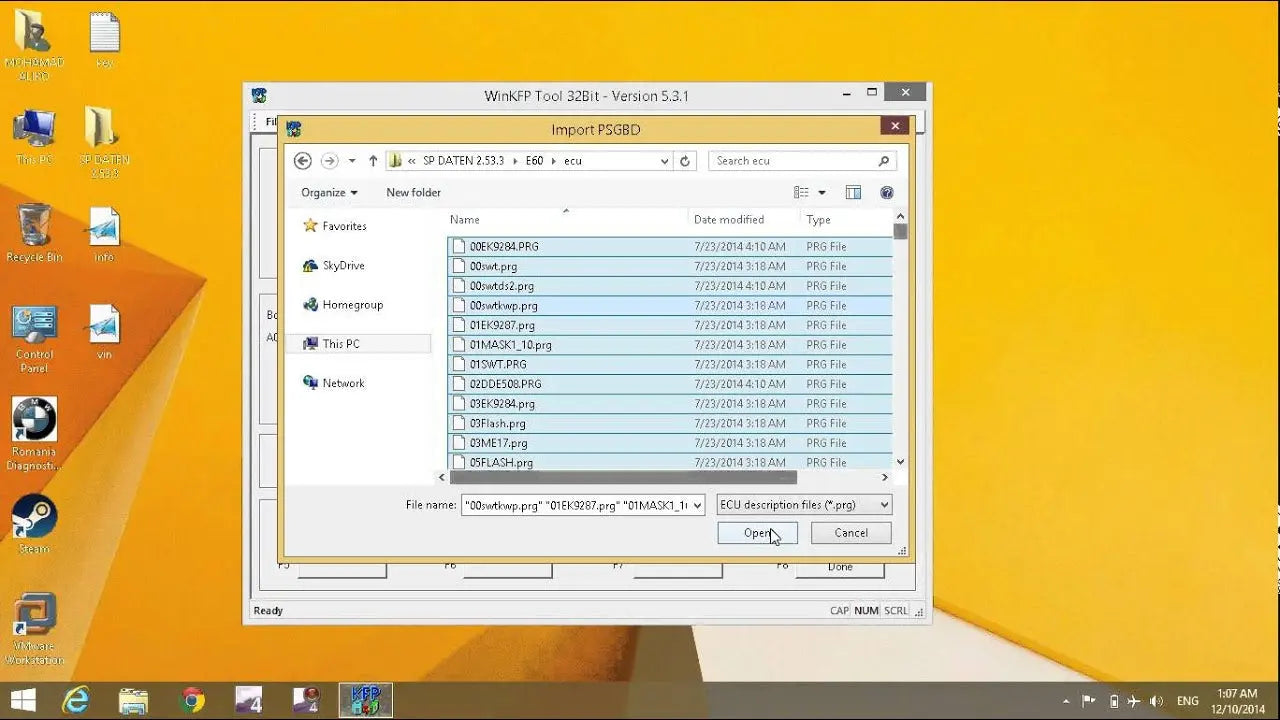Select file 03ME17.prg
Screen dimensions: 1280x720
(670, 443)
